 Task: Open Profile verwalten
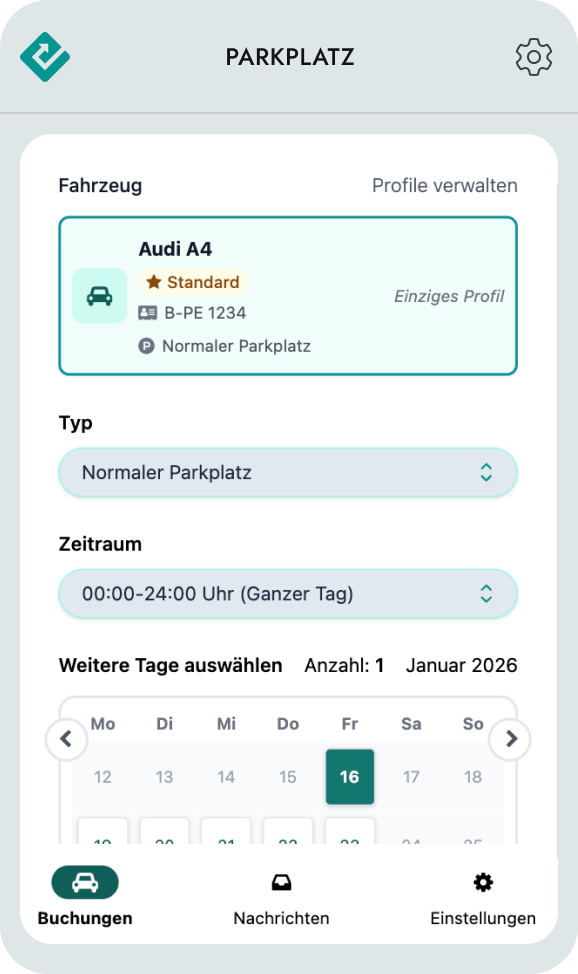pyautogui.click(x=444, y=185)
